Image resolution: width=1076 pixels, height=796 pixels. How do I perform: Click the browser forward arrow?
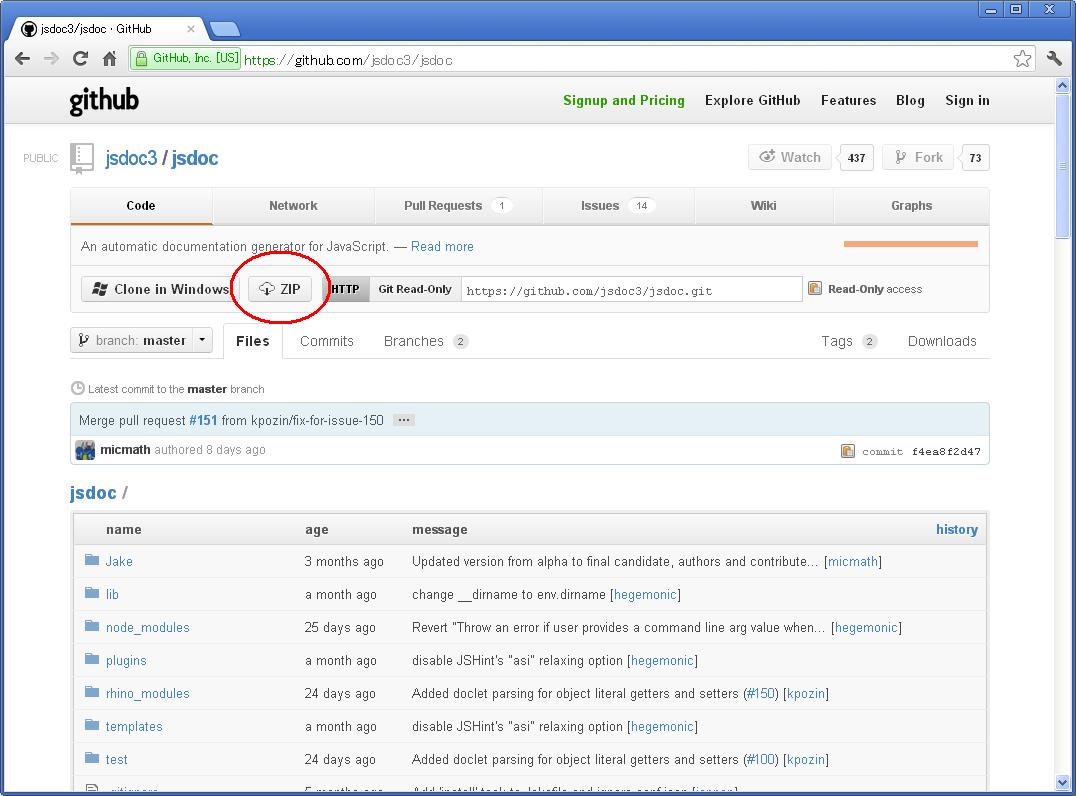pos(51,59)
